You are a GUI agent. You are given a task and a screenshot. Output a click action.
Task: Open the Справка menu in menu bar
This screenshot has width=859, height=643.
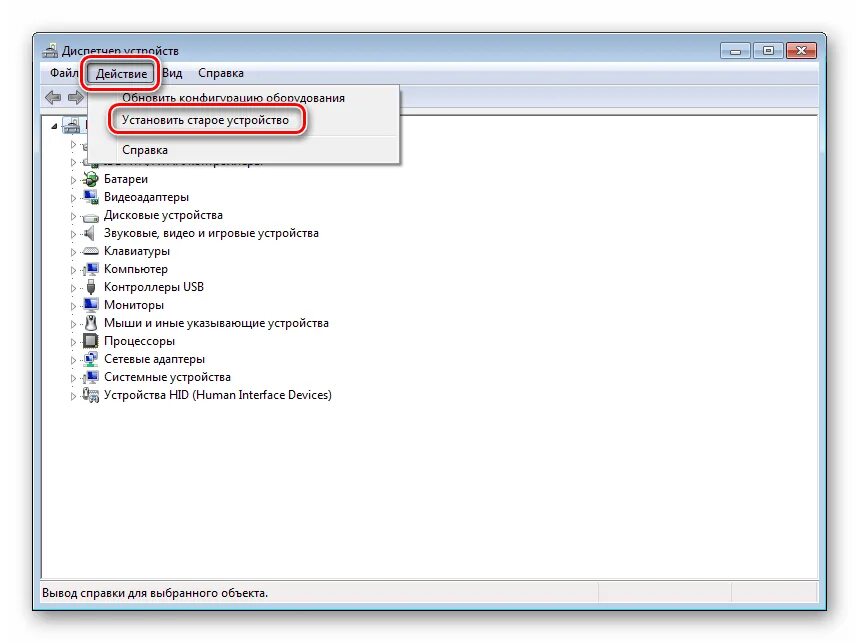[x=221, y=73]
